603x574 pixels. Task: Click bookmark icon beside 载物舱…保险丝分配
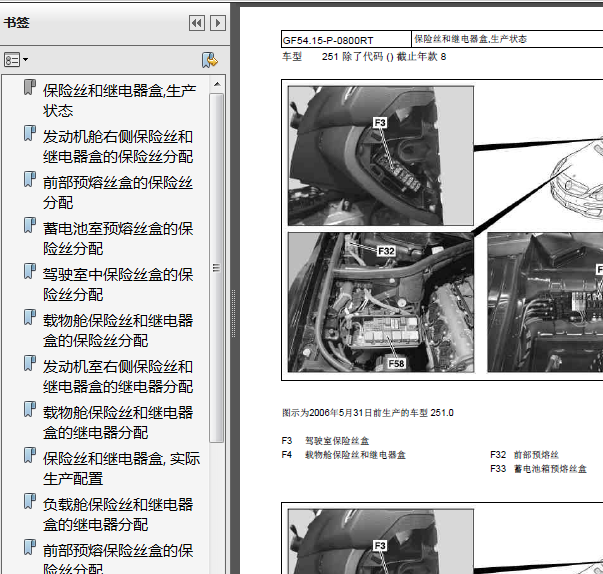30,317
